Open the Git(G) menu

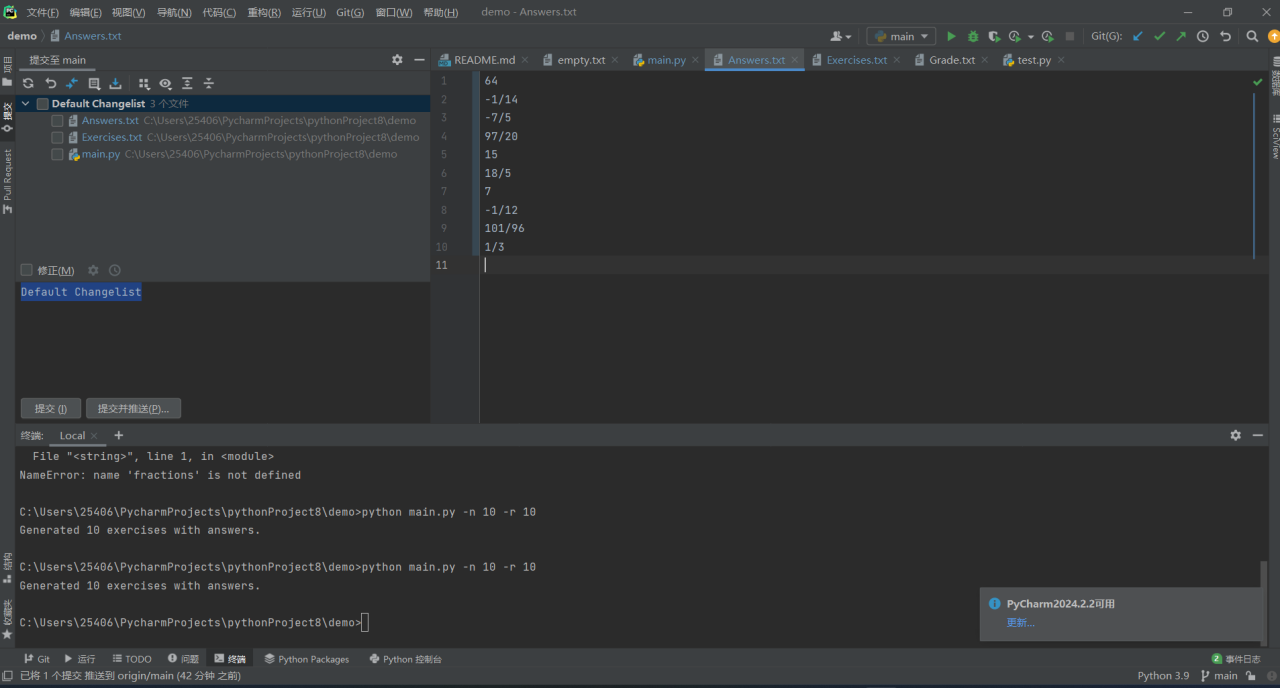[350, 12]
